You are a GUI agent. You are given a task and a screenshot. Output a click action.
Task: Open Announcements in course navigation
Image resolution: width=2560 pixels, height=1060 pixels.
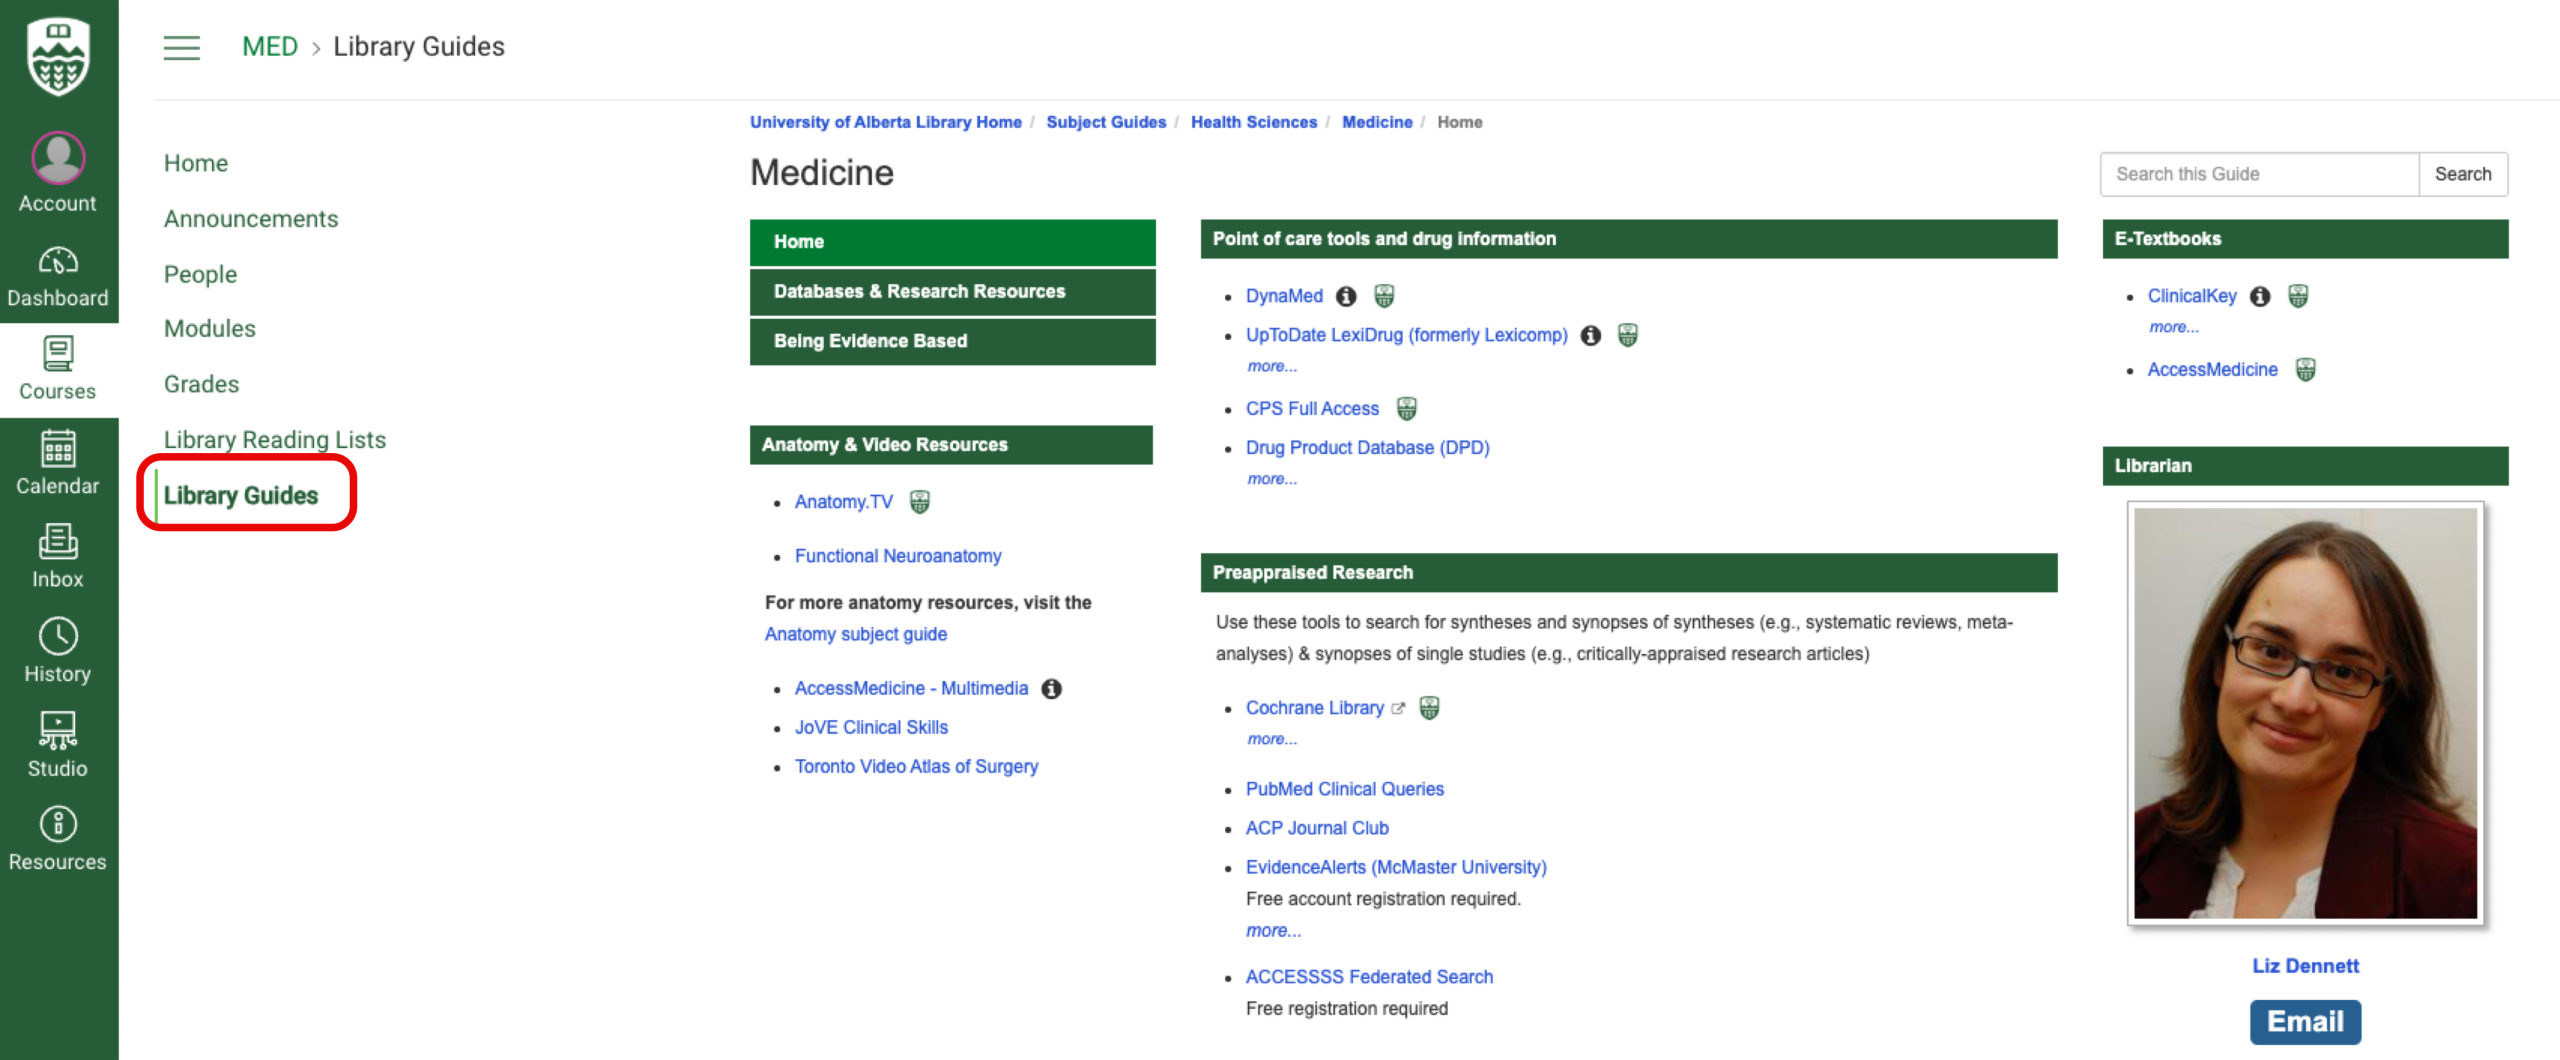coord(251,219)
